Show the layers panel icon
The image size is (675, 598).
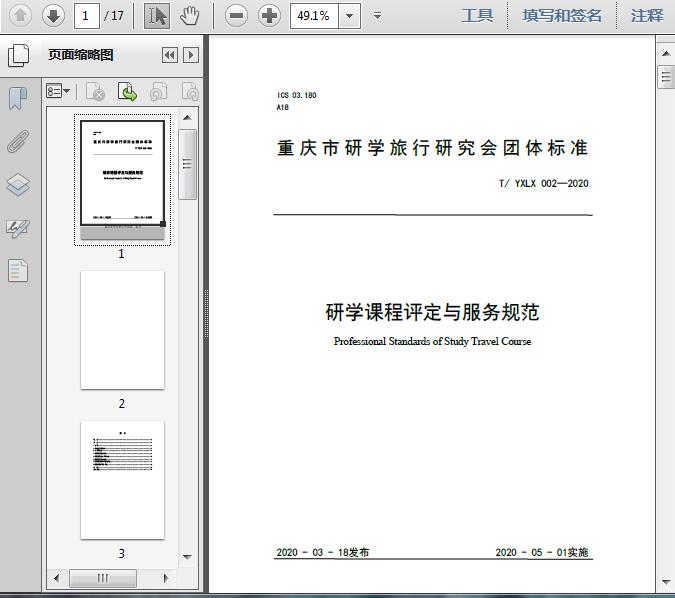[x=18, y=185]
